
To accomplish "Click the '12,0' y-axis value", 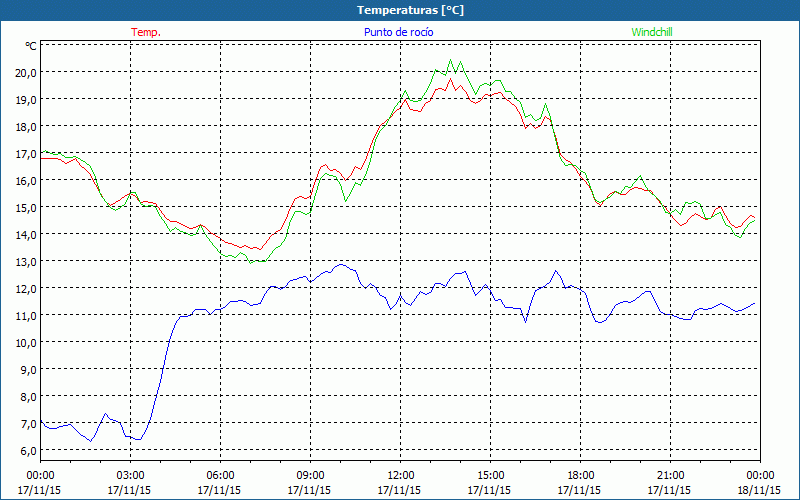I will point(26,289).
